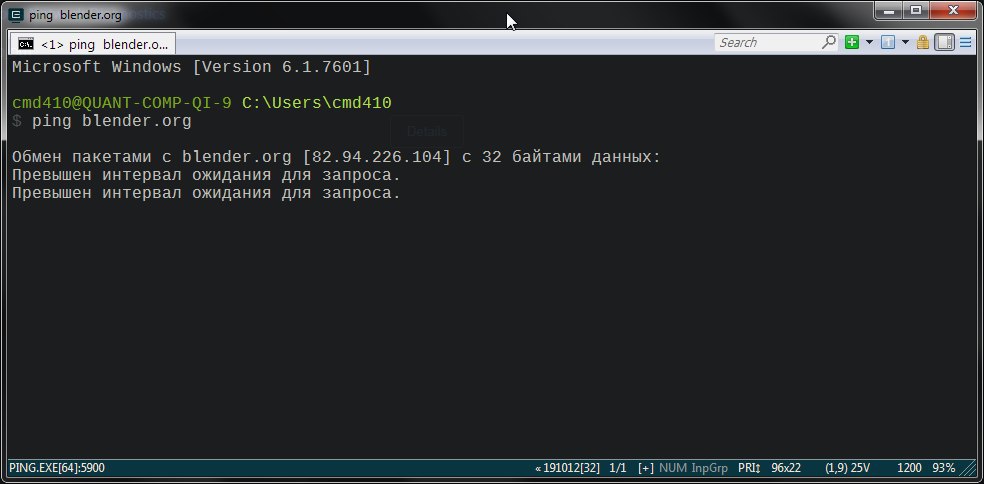Screen dimensions: 984x484
Task: Click PING.EXE[64]:5900 in the status bar
Action: tap(57, 468)
